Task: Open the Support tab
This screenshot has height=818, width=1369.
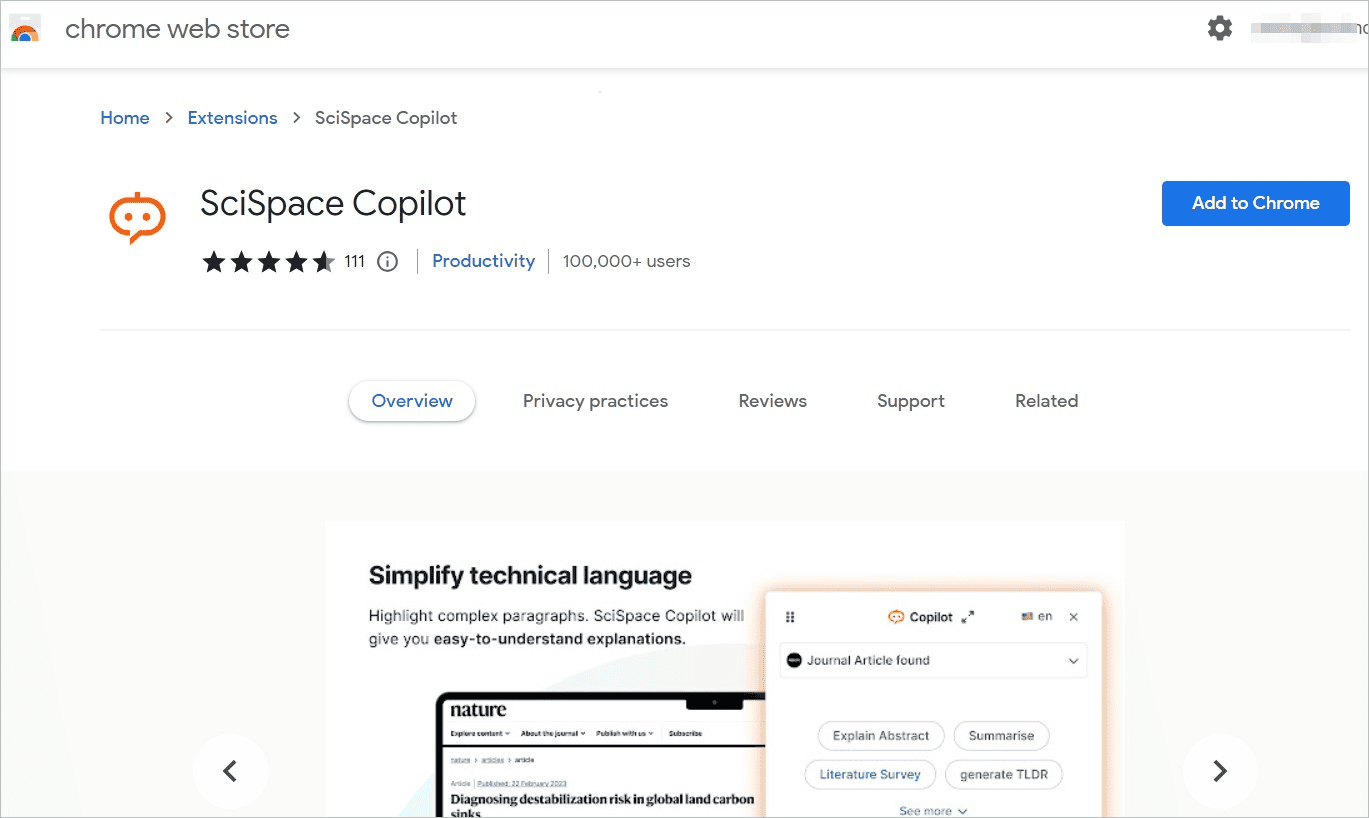Action: pos(911,401)
